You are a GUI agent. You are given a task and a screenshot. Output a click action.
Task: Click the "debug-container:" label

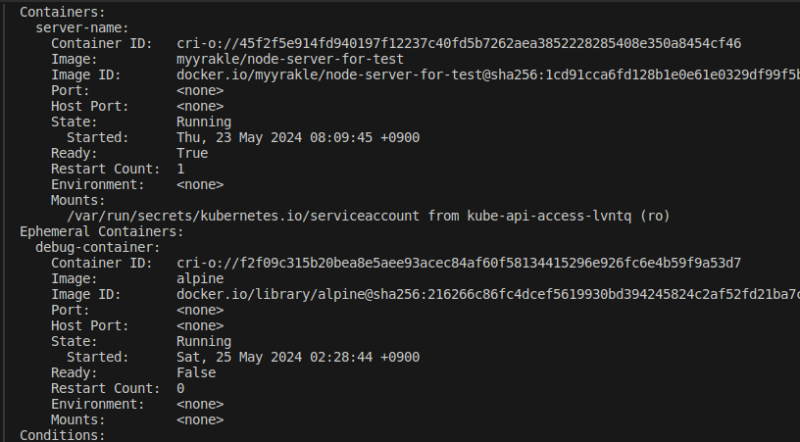(97, 246)
